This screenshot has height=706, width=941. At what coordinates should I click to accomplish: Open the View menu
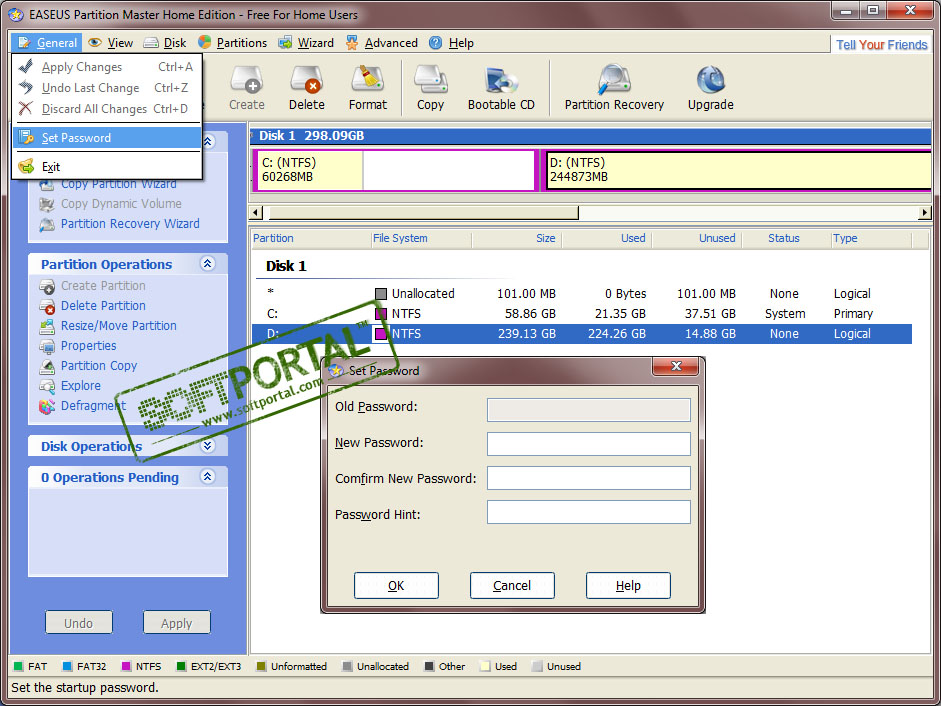(x=110, y=43)
